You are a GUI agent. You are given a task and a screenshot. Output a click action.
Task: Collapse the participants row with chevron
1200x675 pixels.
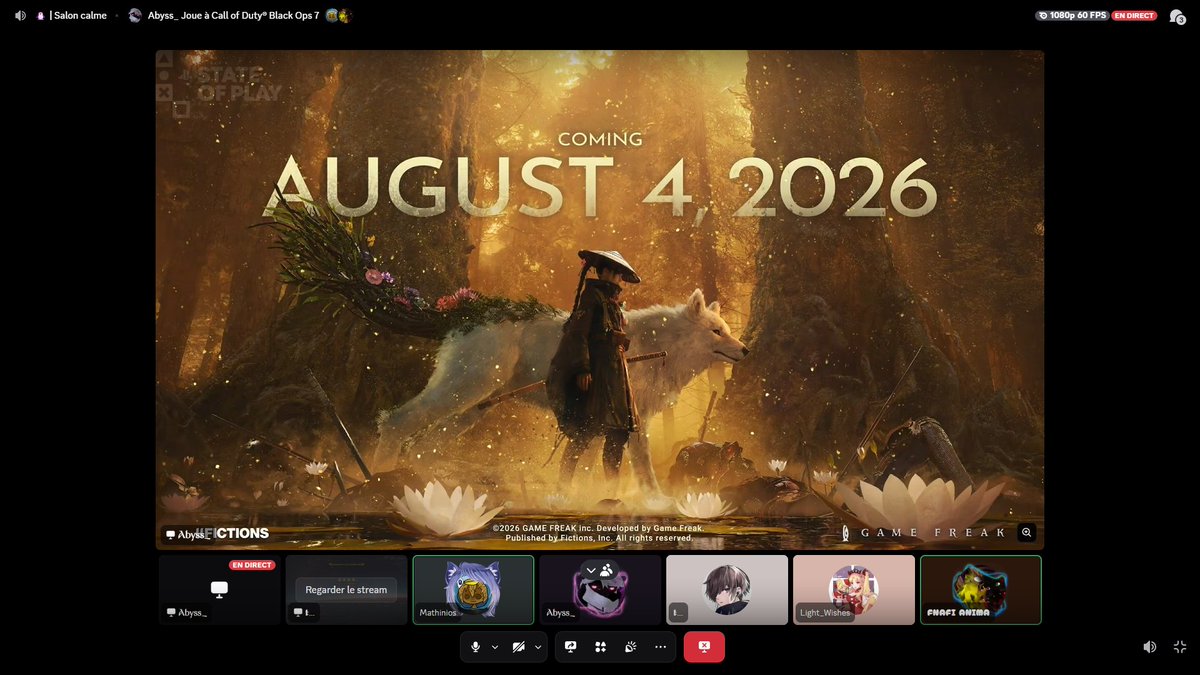pos(591,570)
